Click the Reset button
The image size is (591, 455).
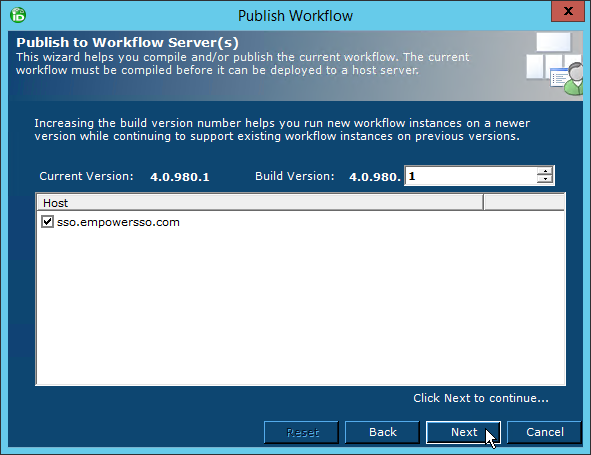302,432
